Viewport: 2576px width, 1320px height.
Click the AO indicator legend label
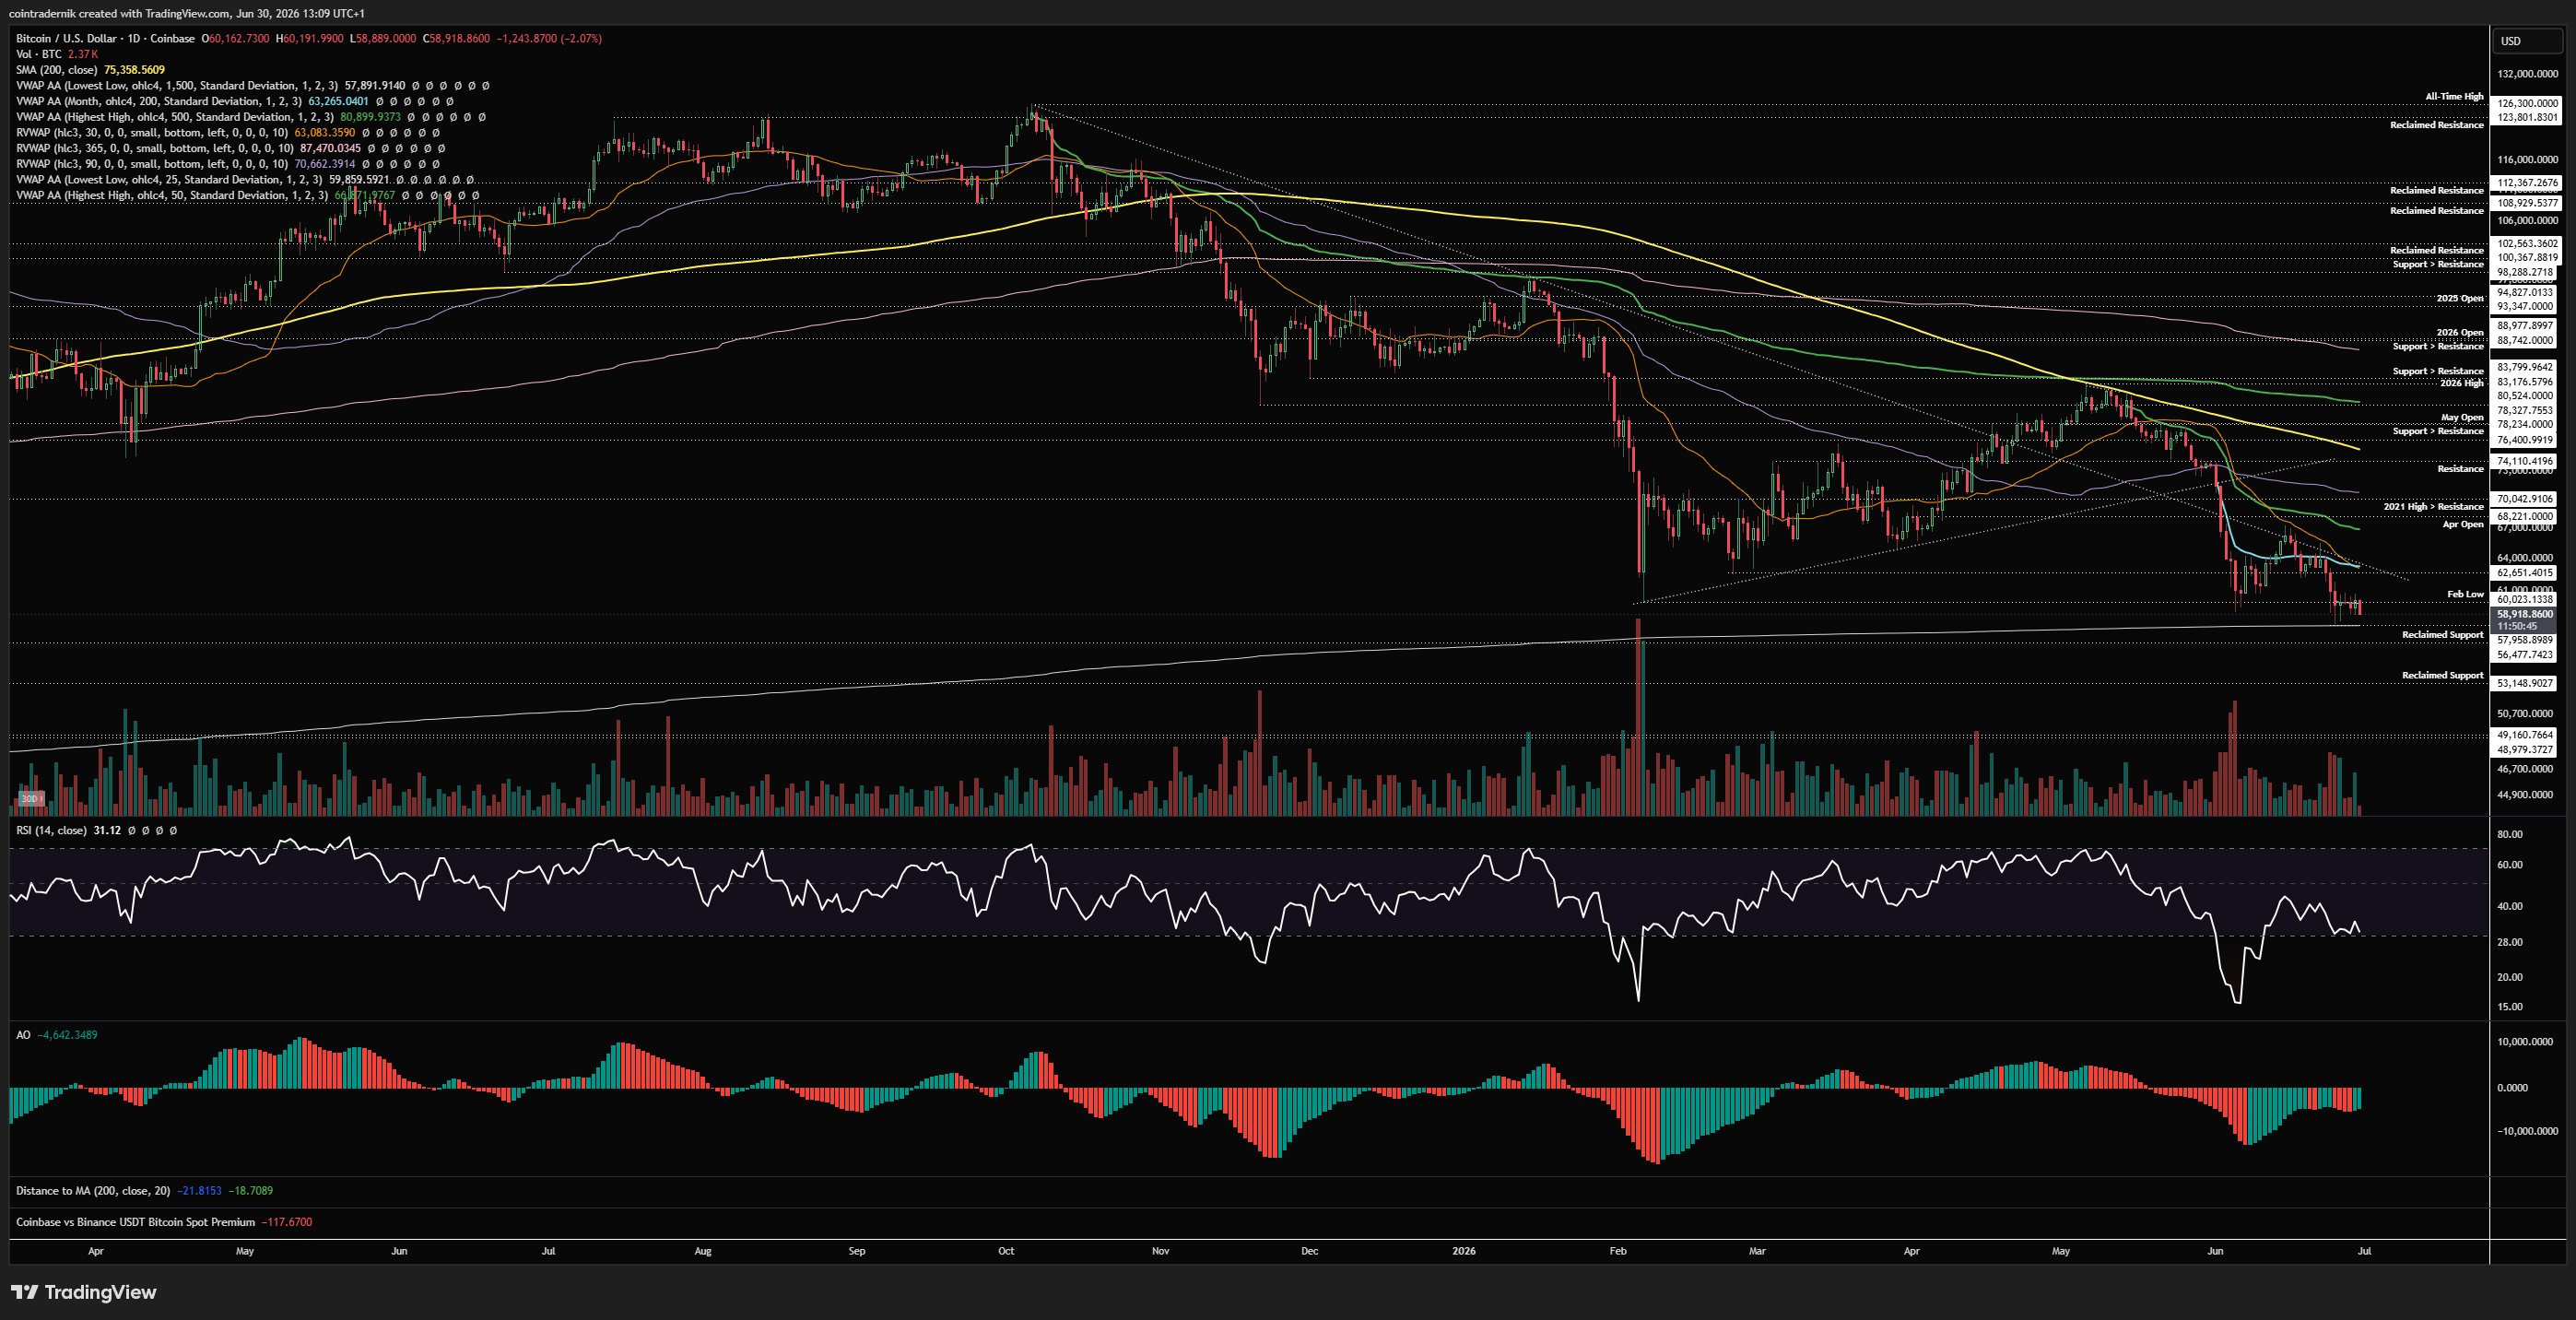(x=23, y=1035)
